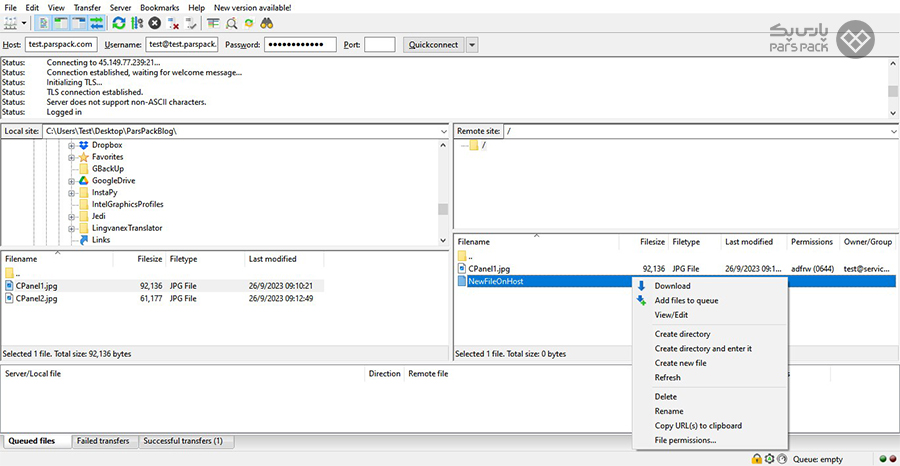Viewport: 900px width, 466px height.
Task: Open the Bookmarks menu
Action: 160,8
